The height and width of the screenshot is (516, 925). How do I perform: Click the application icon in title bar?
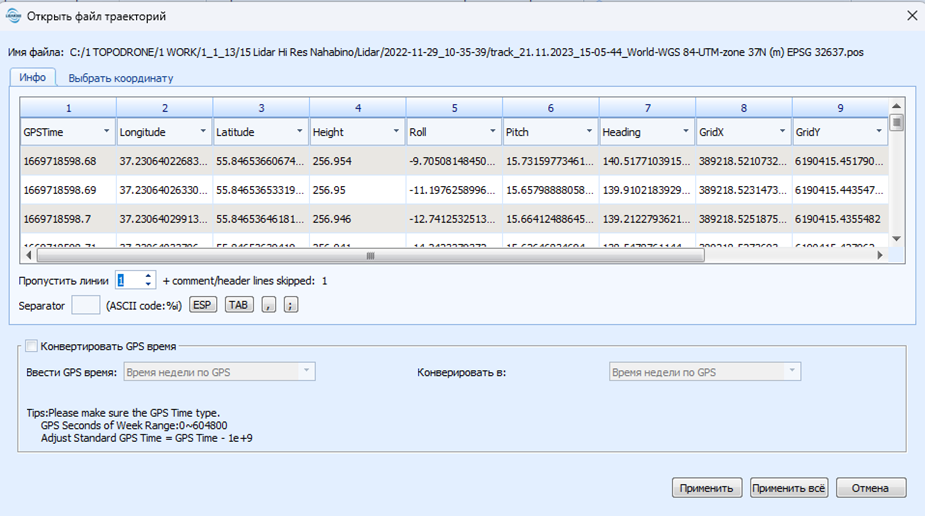[x=13, y=16]
